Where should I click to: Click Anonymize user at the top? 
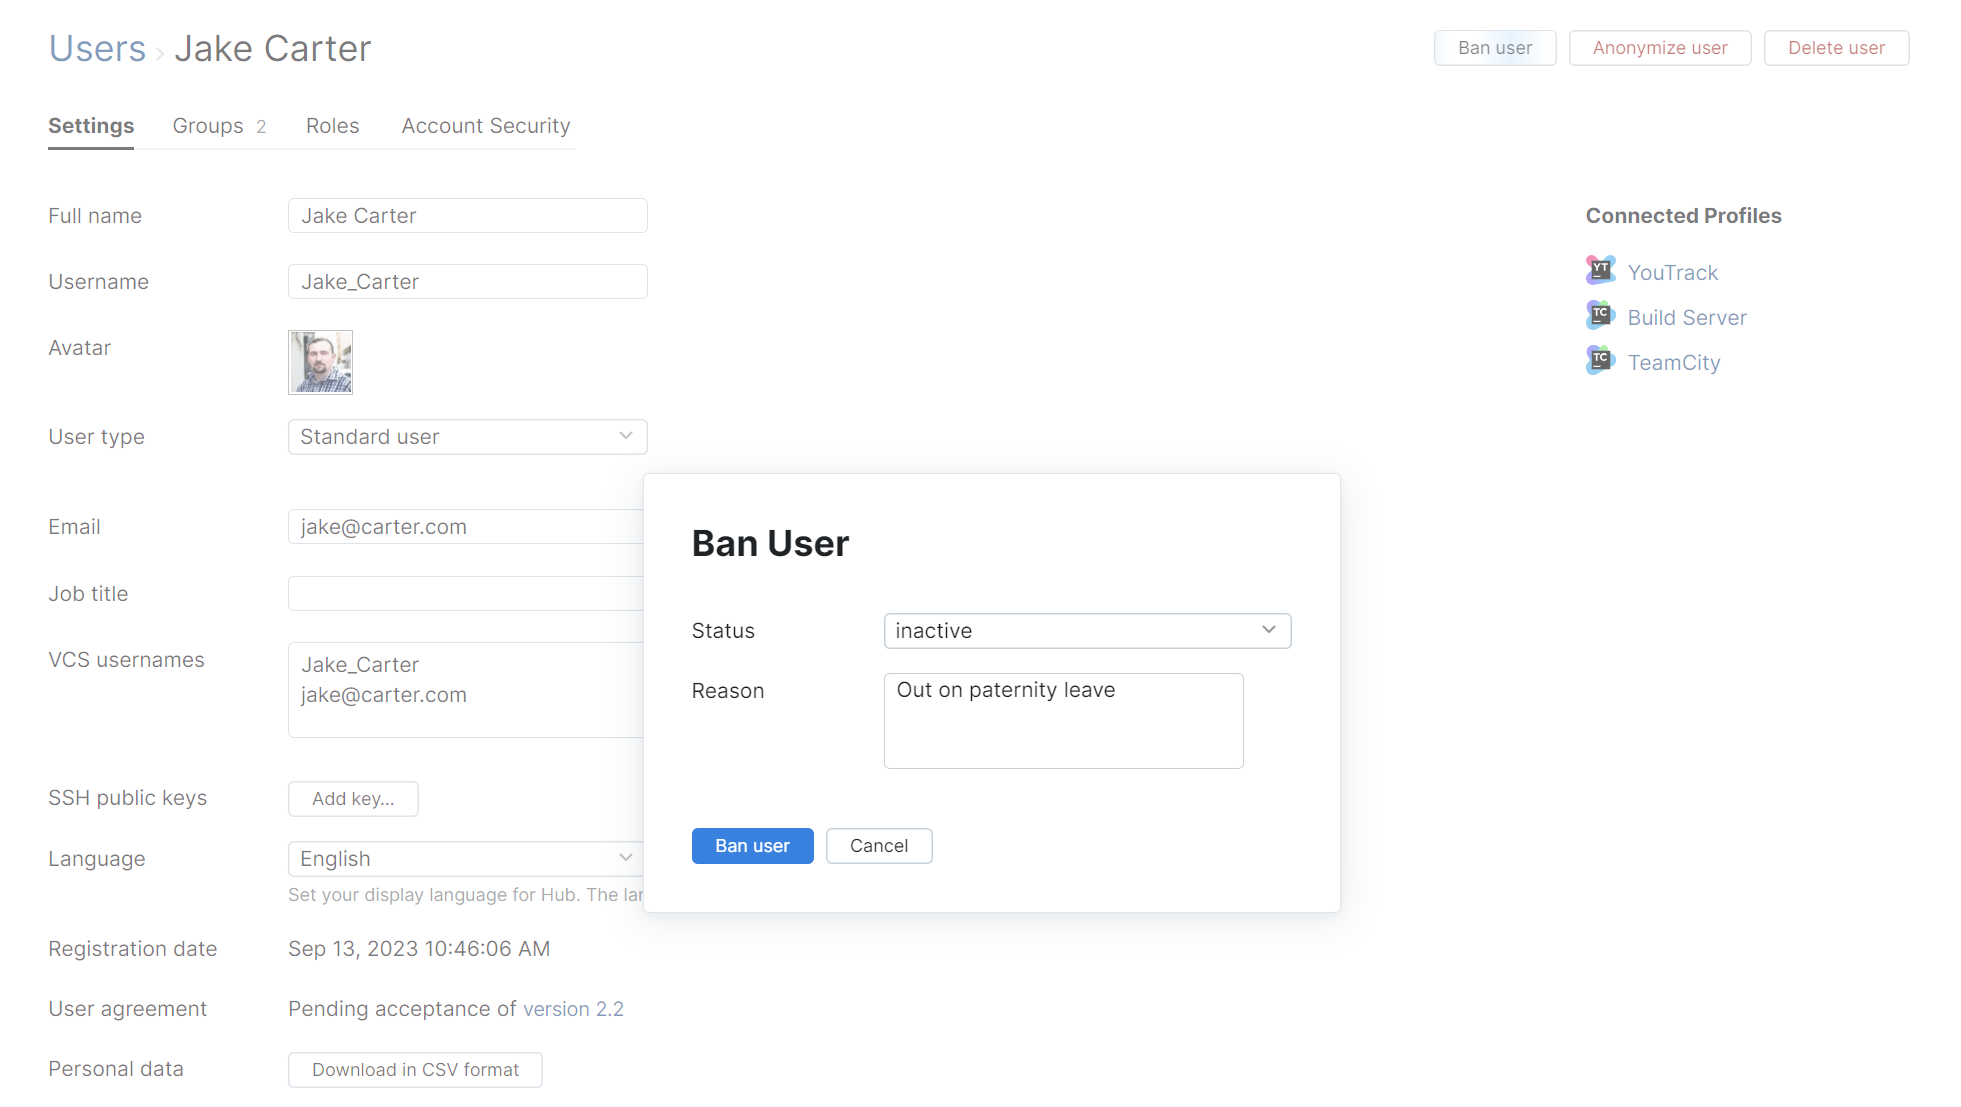pos(1659,47)
